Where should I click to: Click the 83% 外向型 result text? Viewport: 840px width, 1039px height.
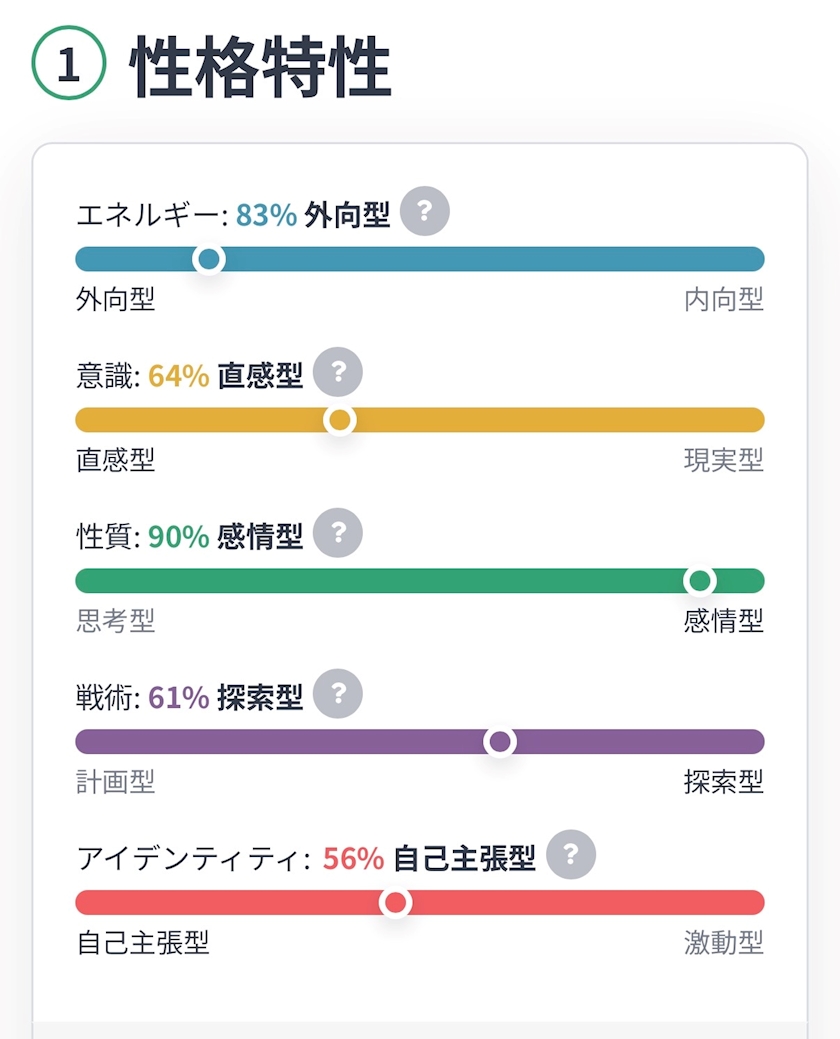(313, 215)
